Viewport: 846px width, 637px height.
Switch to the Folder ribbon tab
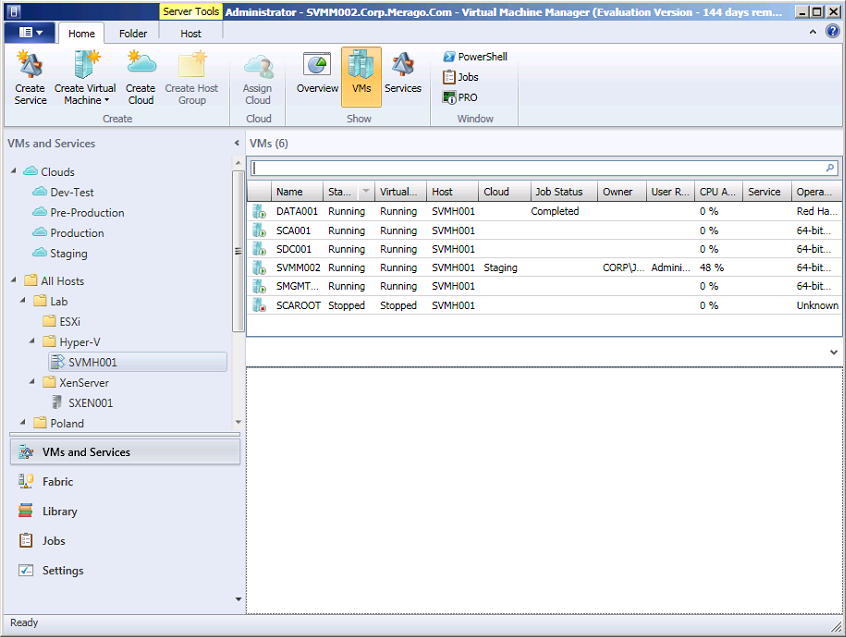pos(133,33)
